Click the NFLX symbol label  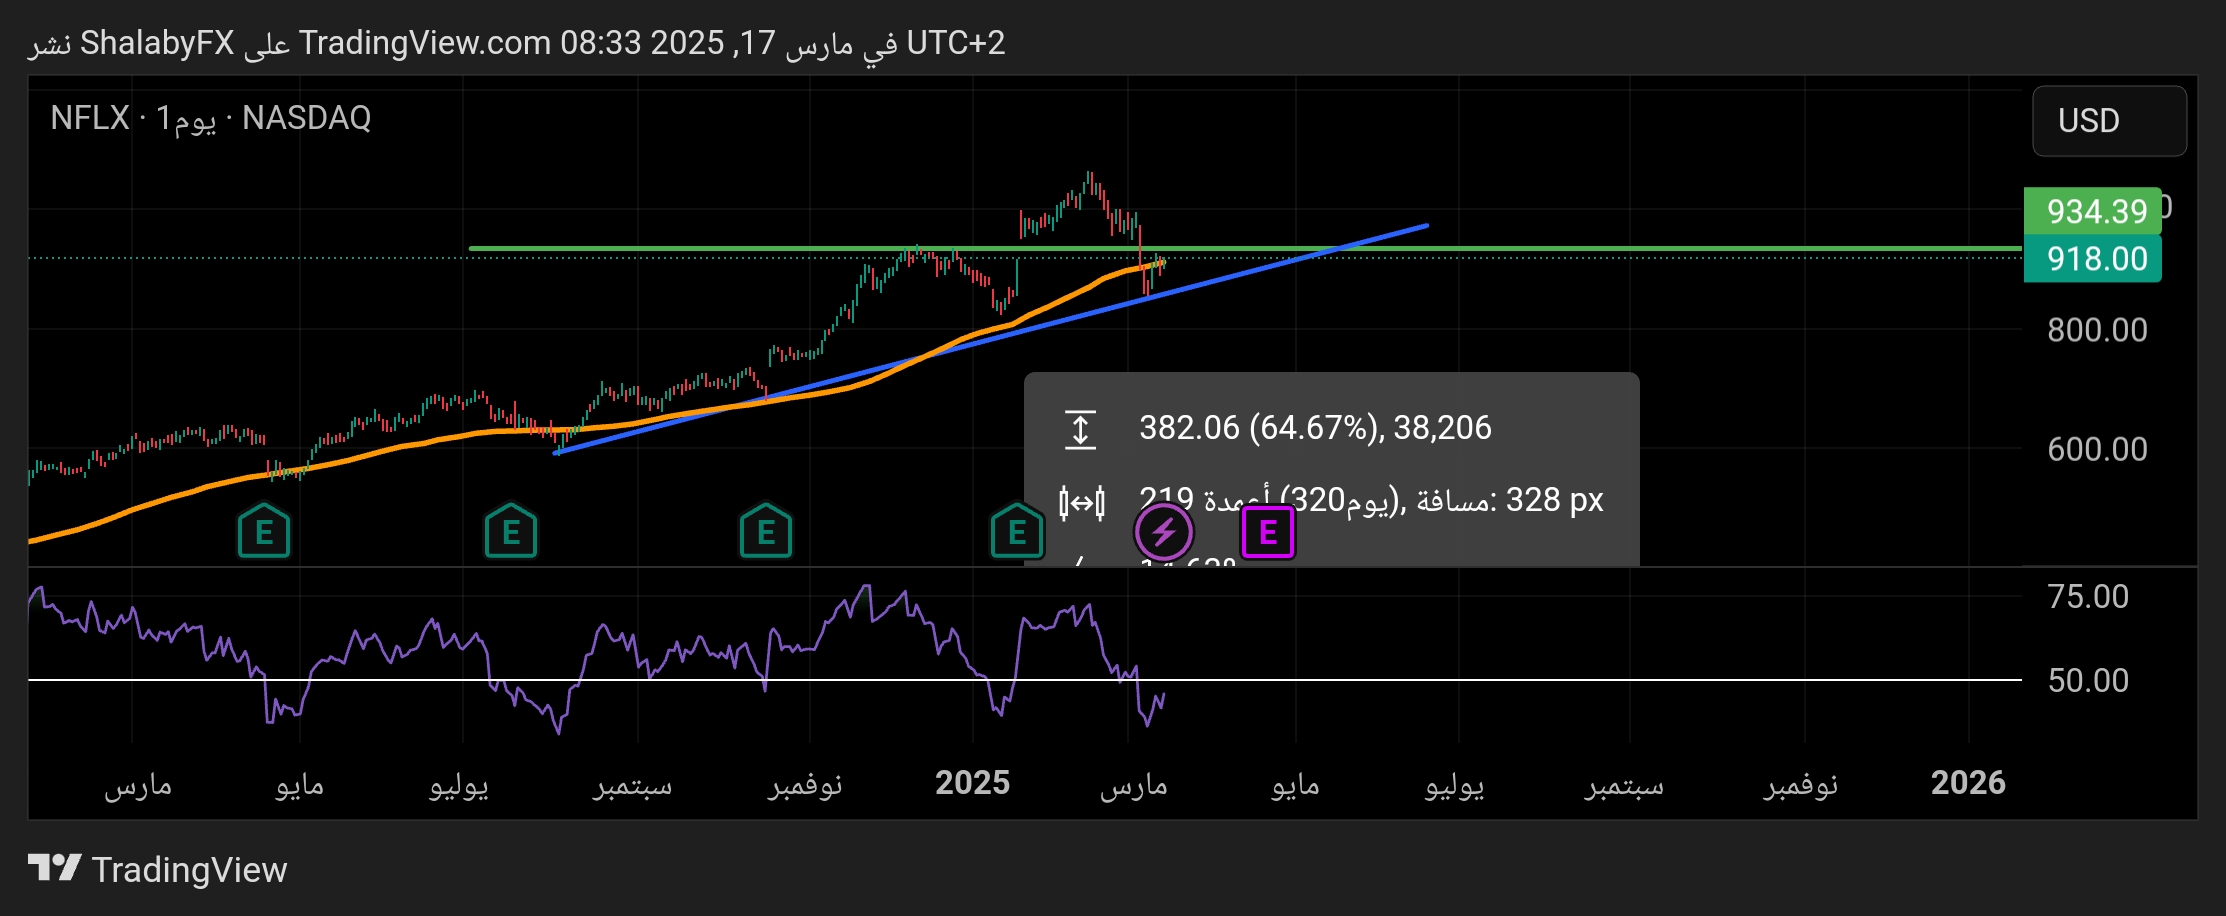90,118
